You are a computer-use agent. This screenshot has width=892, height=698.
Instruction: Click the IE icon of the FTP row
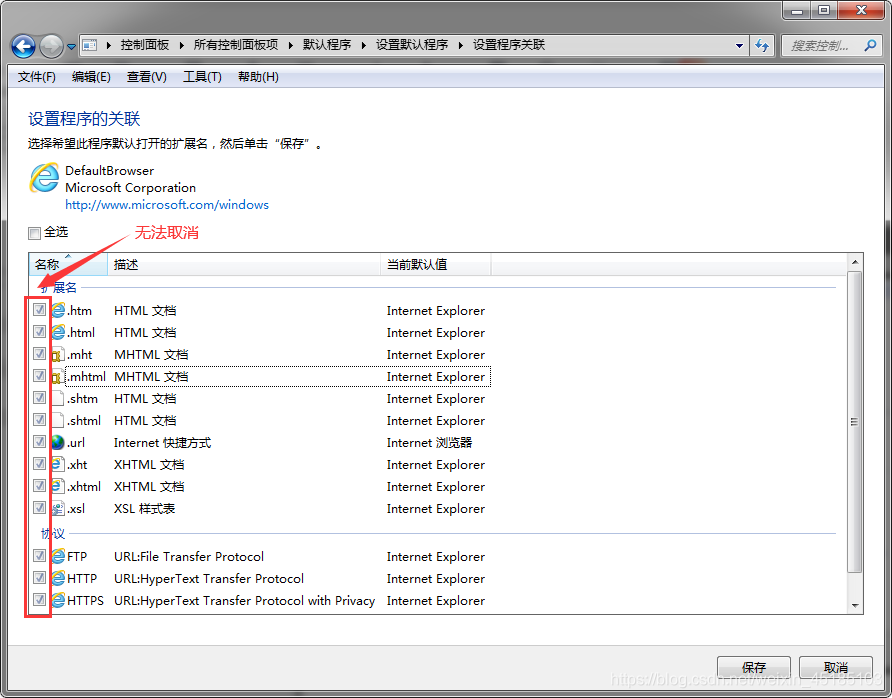58,556
